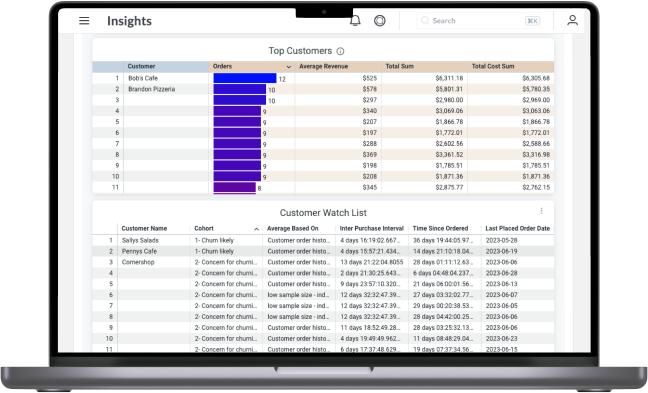Viewport: 648px width, 393px height.
Task: Toggle sort arrow on Orders column
Action: point(289,67)
